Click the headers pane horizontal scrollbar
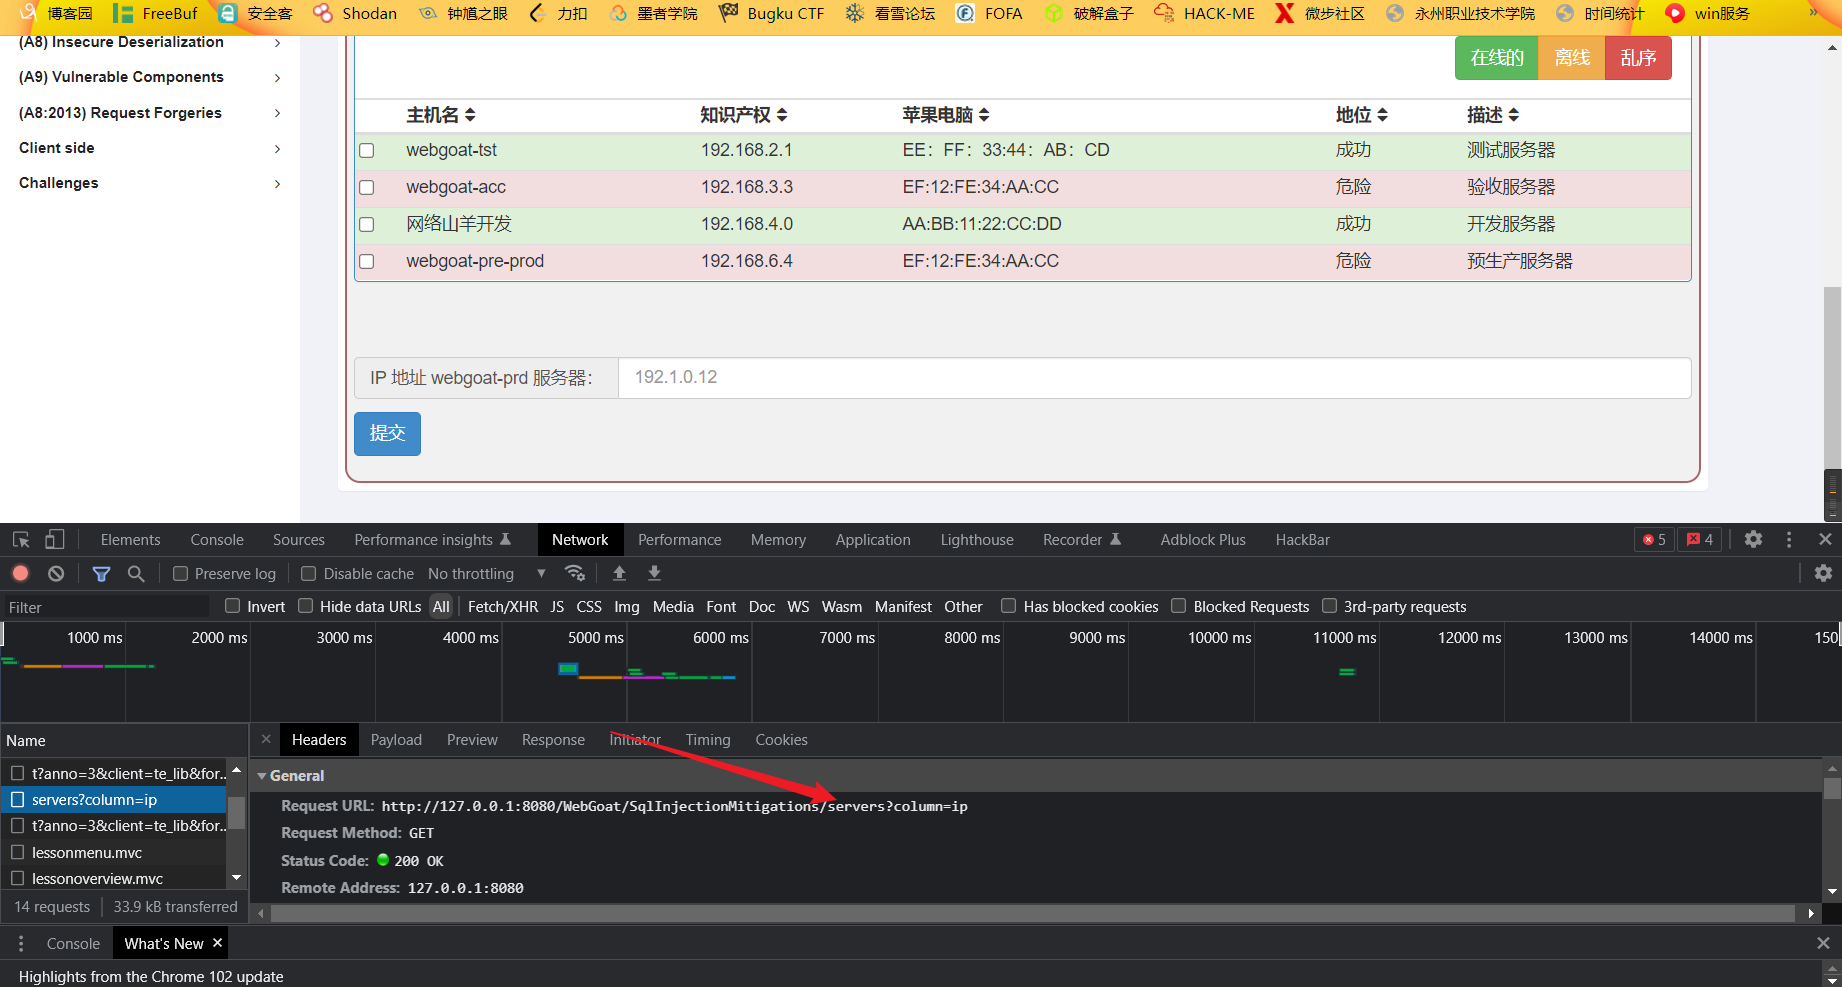The height and width of the screenshot is (987, 1842). click(x=1033, y=914)
